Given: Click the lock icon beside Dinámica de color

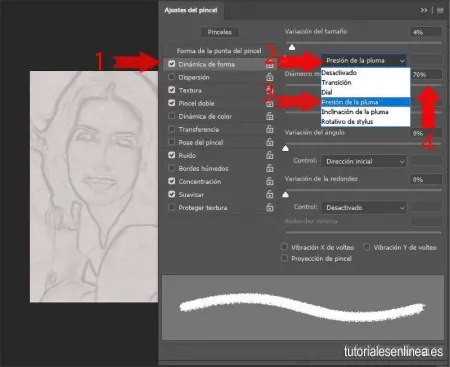Looking at the screenshot, I should pyautogui.click(x=270, y=116).
